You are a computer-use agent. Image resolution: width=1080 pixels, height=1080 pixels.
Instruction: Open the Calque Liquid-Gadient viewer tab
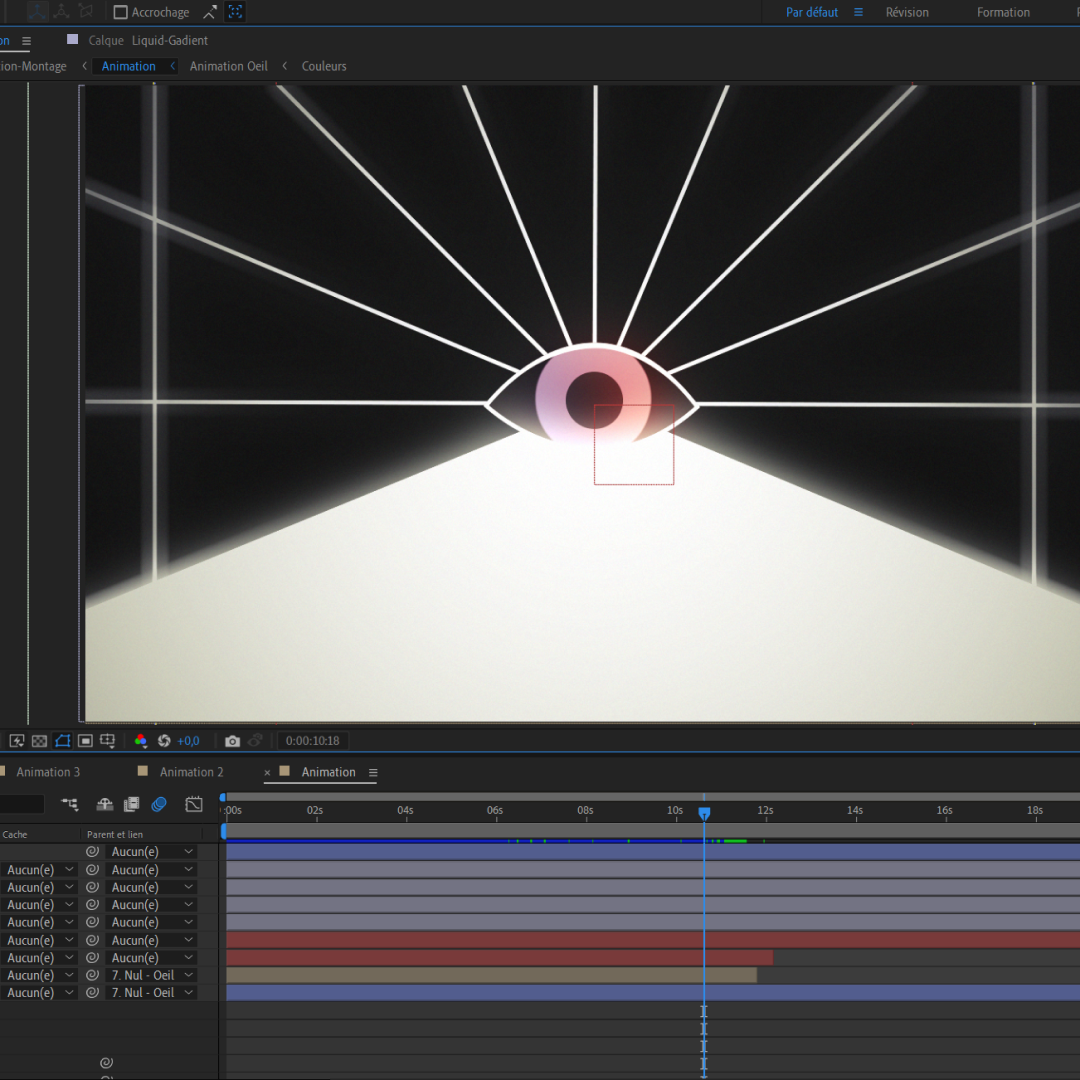click(148, 41)
